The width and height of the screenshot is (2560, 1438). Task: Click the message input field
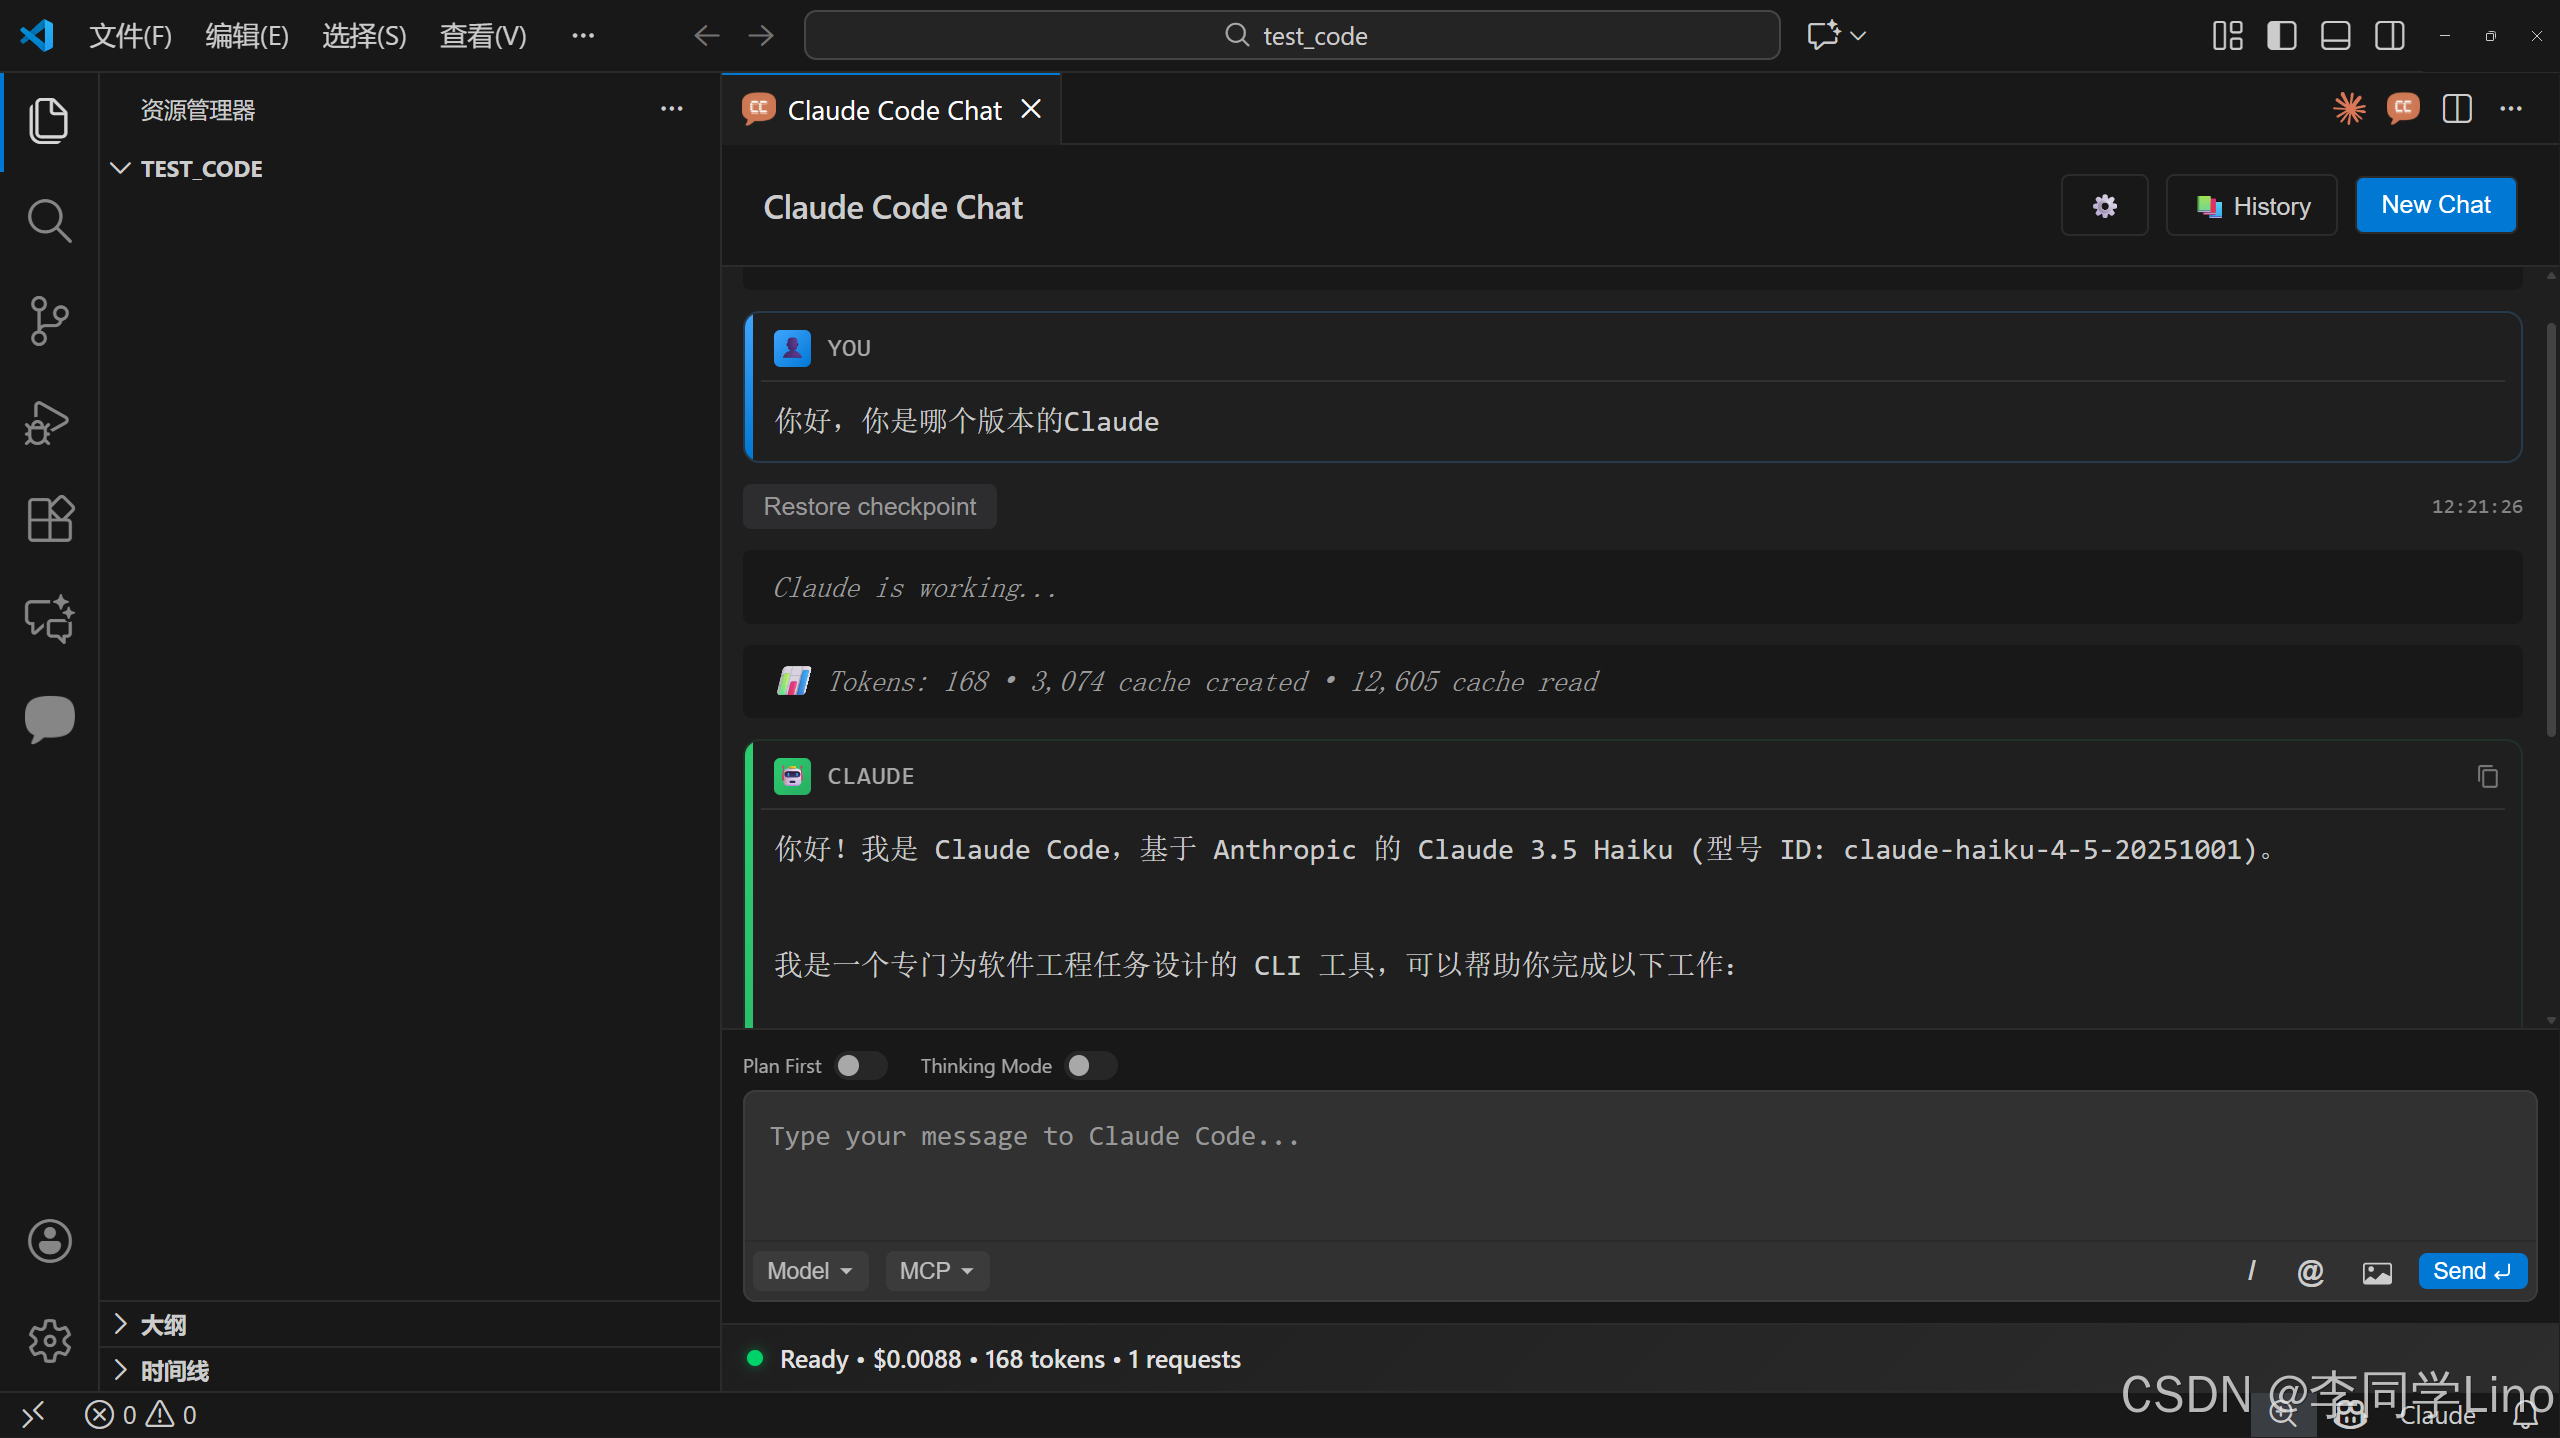(x=1638, y=1165)
